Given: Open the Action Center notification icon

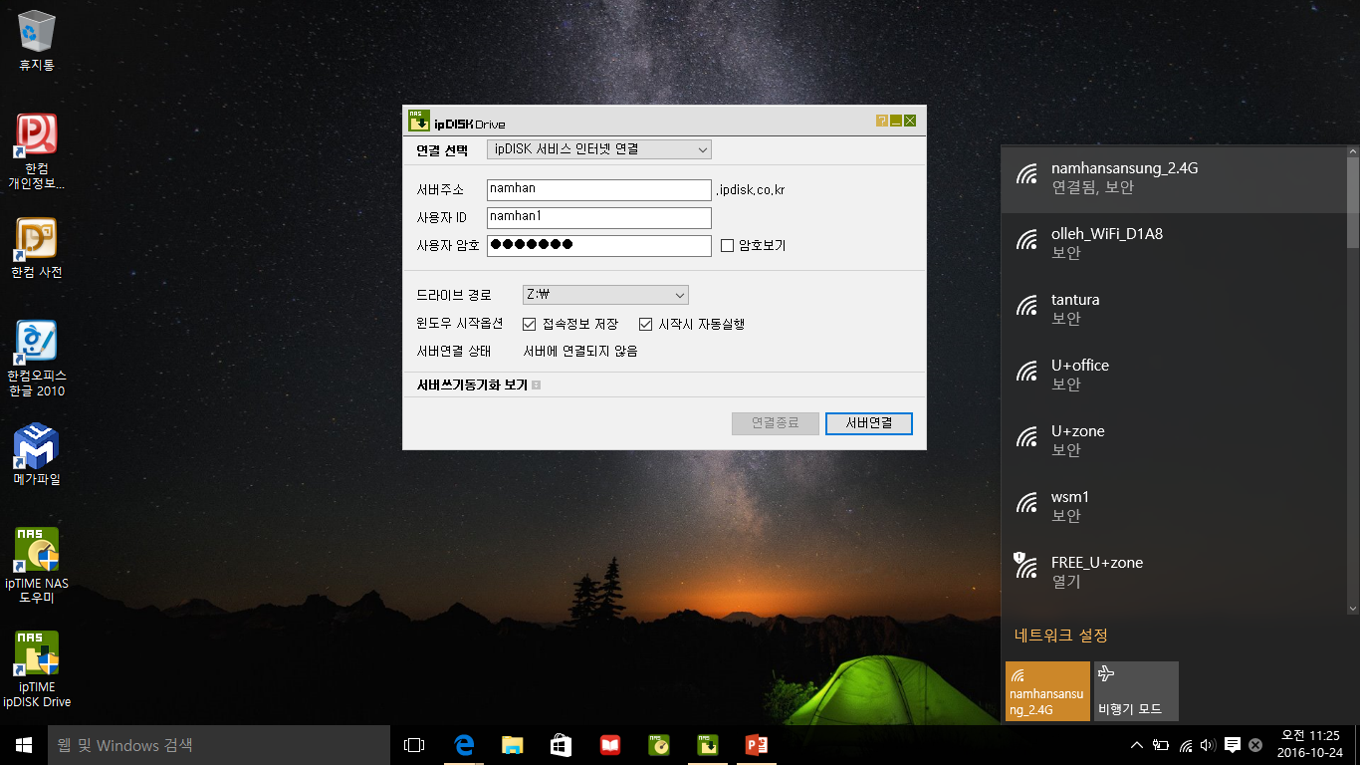Looking at the screenshot, I should pyautogui.click(x=1232, y=745).
